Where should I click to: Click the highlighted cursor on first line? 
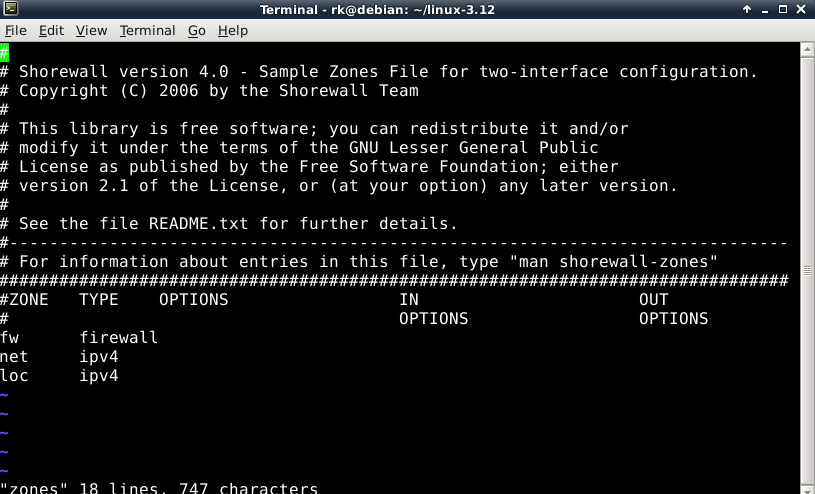[5, 53]
